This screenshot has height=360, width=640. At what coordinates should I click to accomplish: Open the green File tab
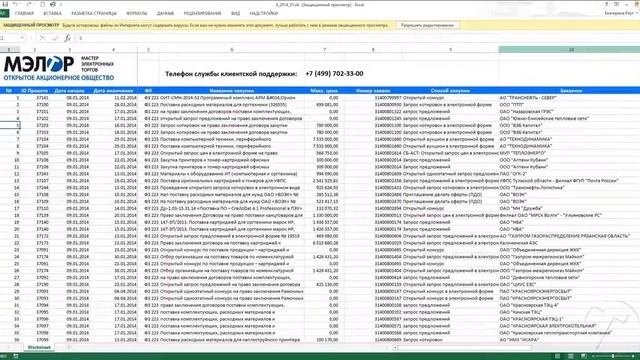pyautogui.click(x=4, y=13)
